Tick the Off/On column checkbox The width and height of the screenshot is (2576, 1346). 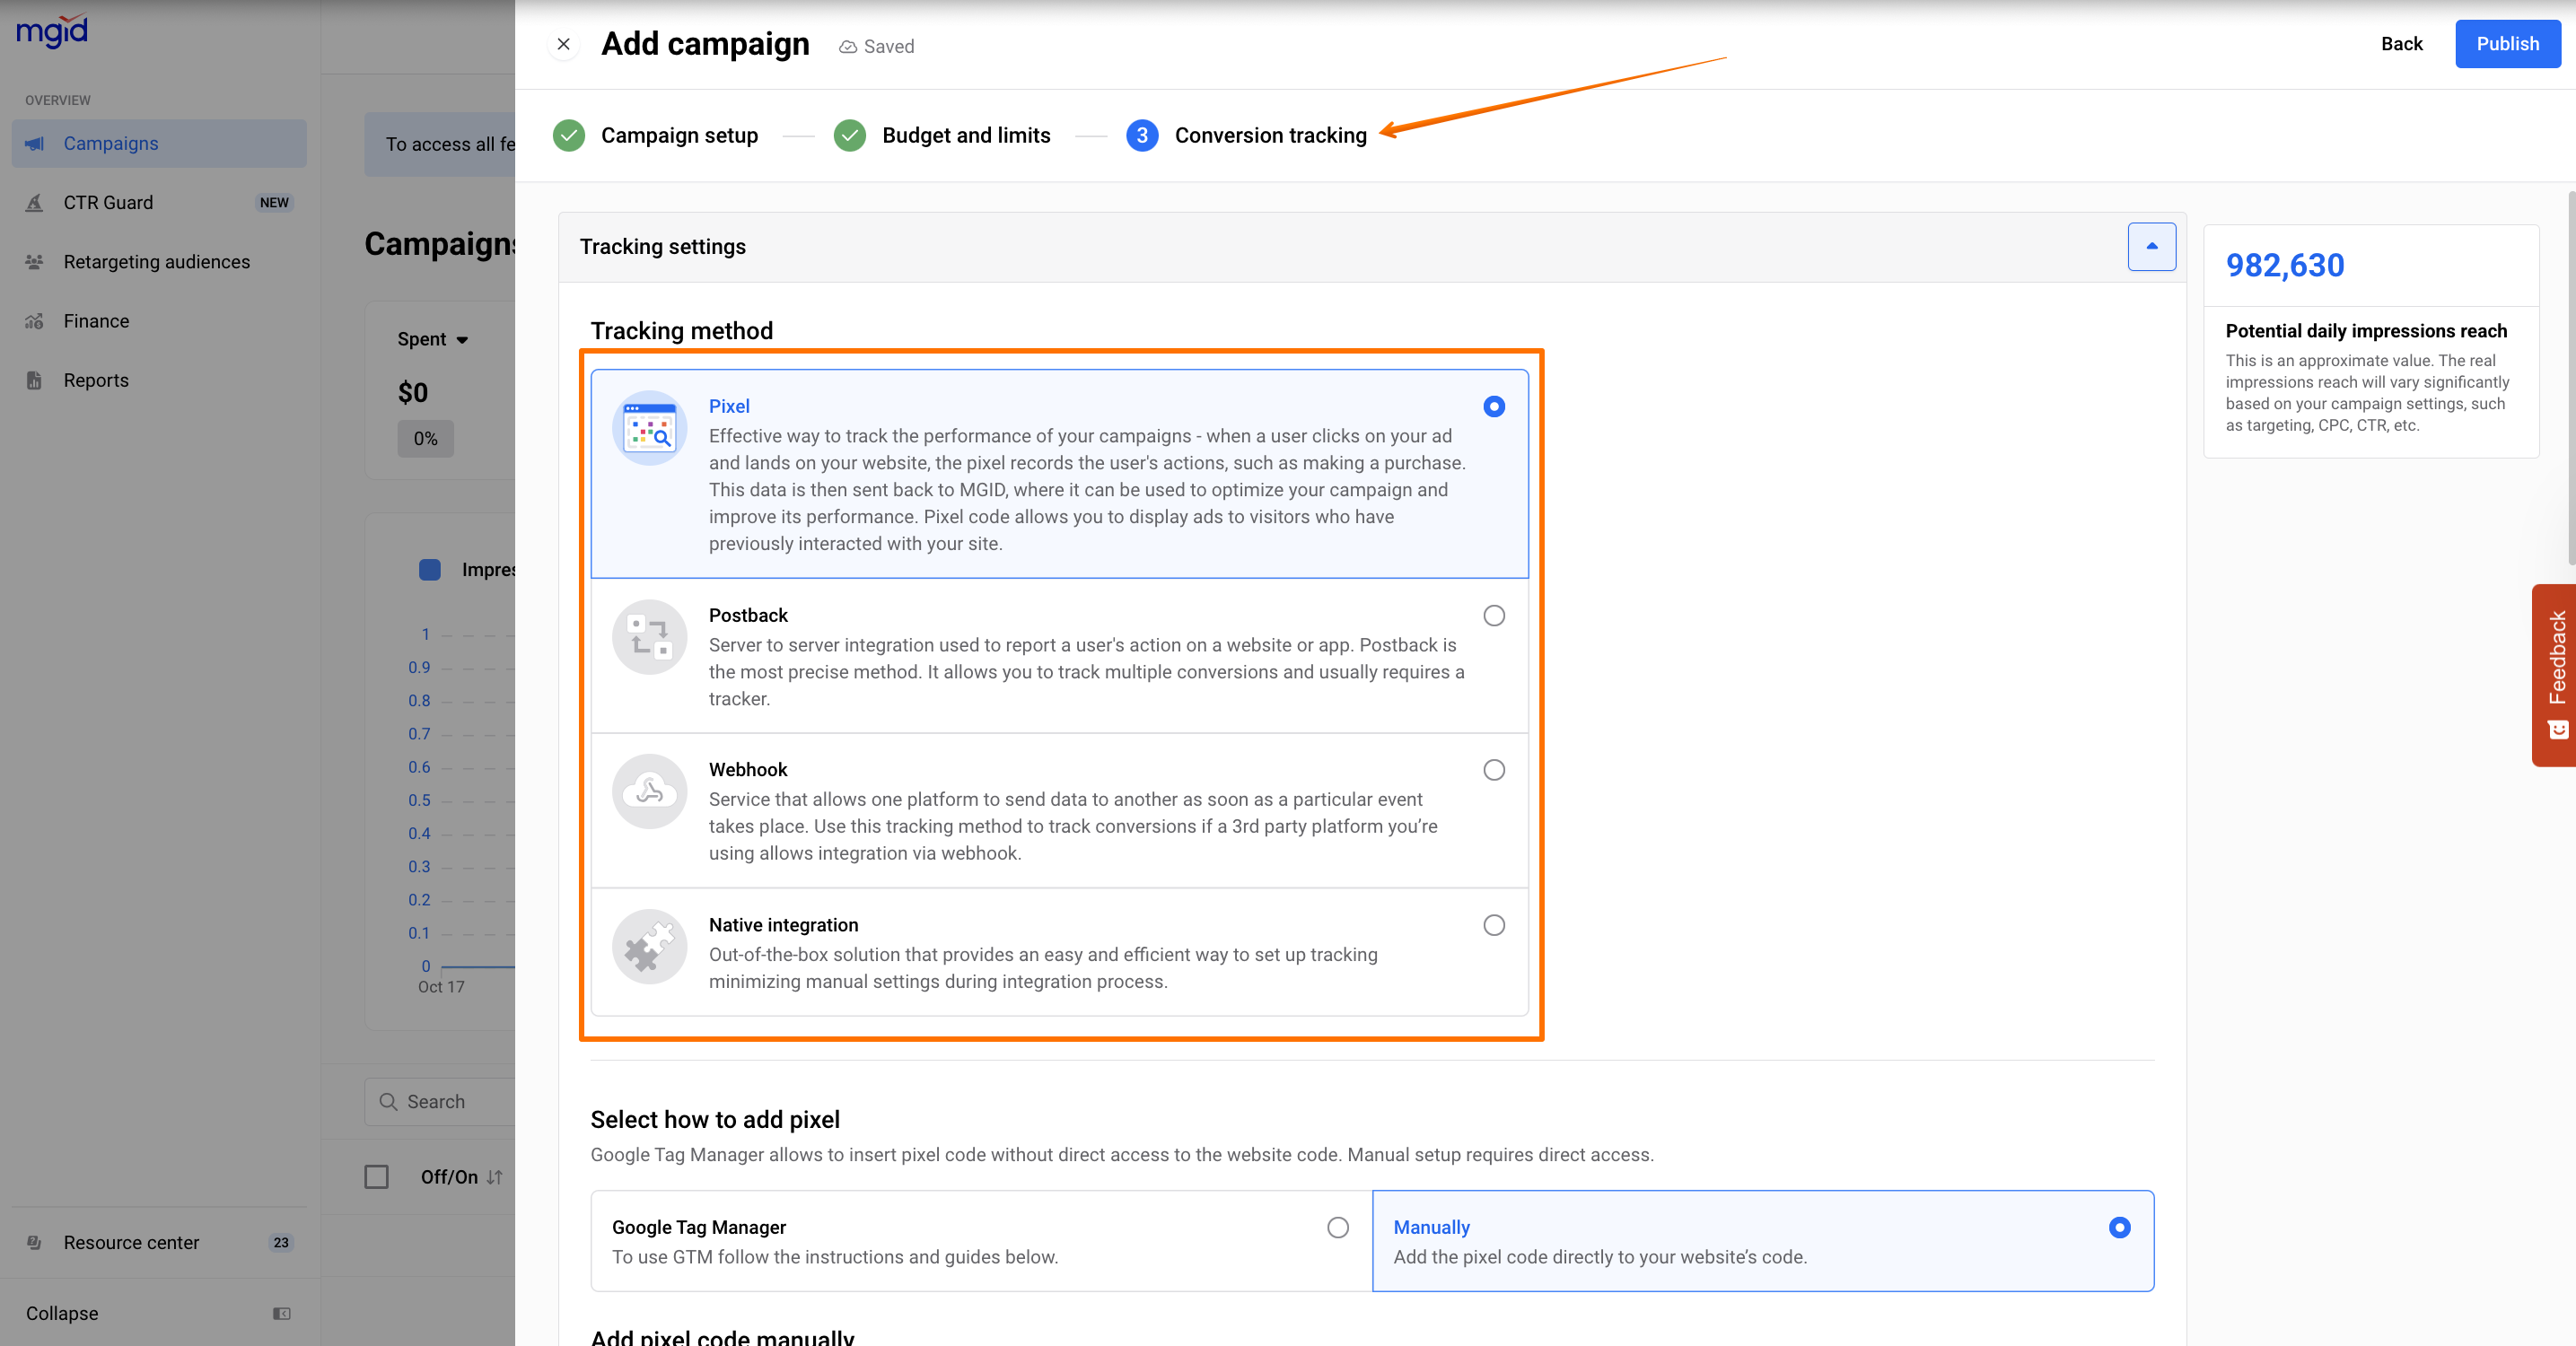[377, 1177]
